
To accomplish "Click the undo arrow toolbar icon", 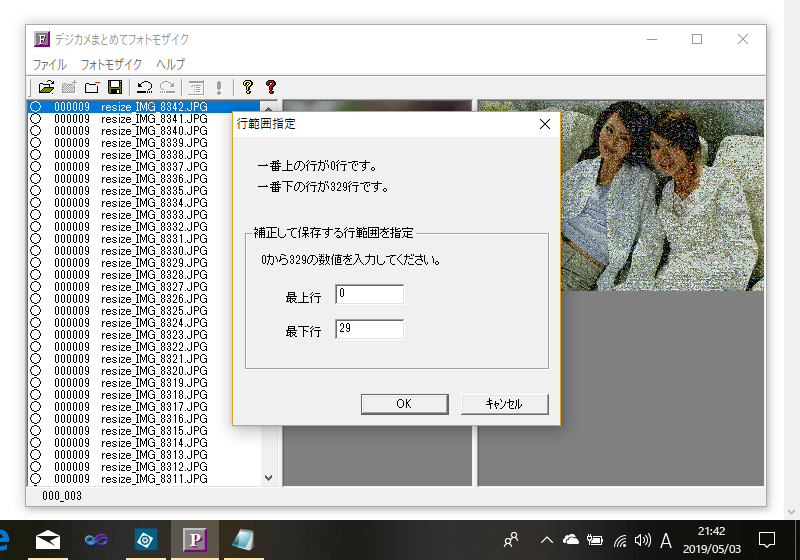I will (x=145, y=88).
